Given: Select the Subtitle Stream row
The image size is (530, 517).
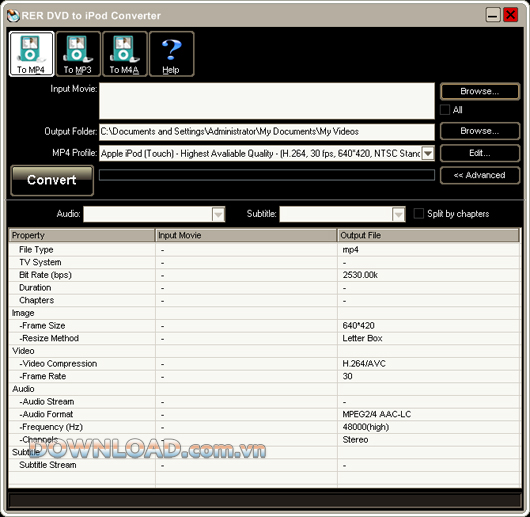Looking at the screenshot, I should 264,465.
